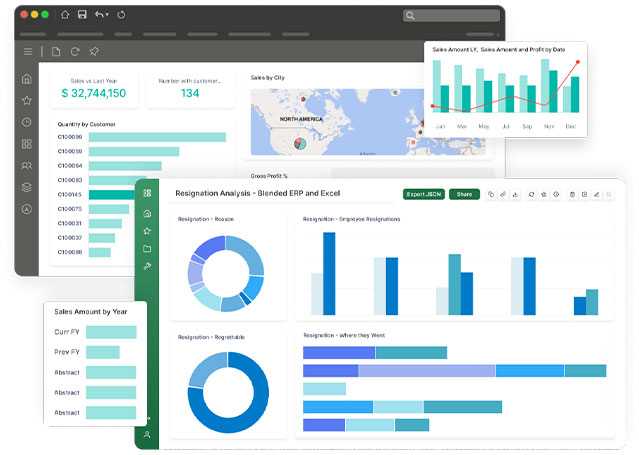This screenshot has height=455, width=639.
Task: Open the hamburger menu in dark toolbar
Action: pos(28,51)
